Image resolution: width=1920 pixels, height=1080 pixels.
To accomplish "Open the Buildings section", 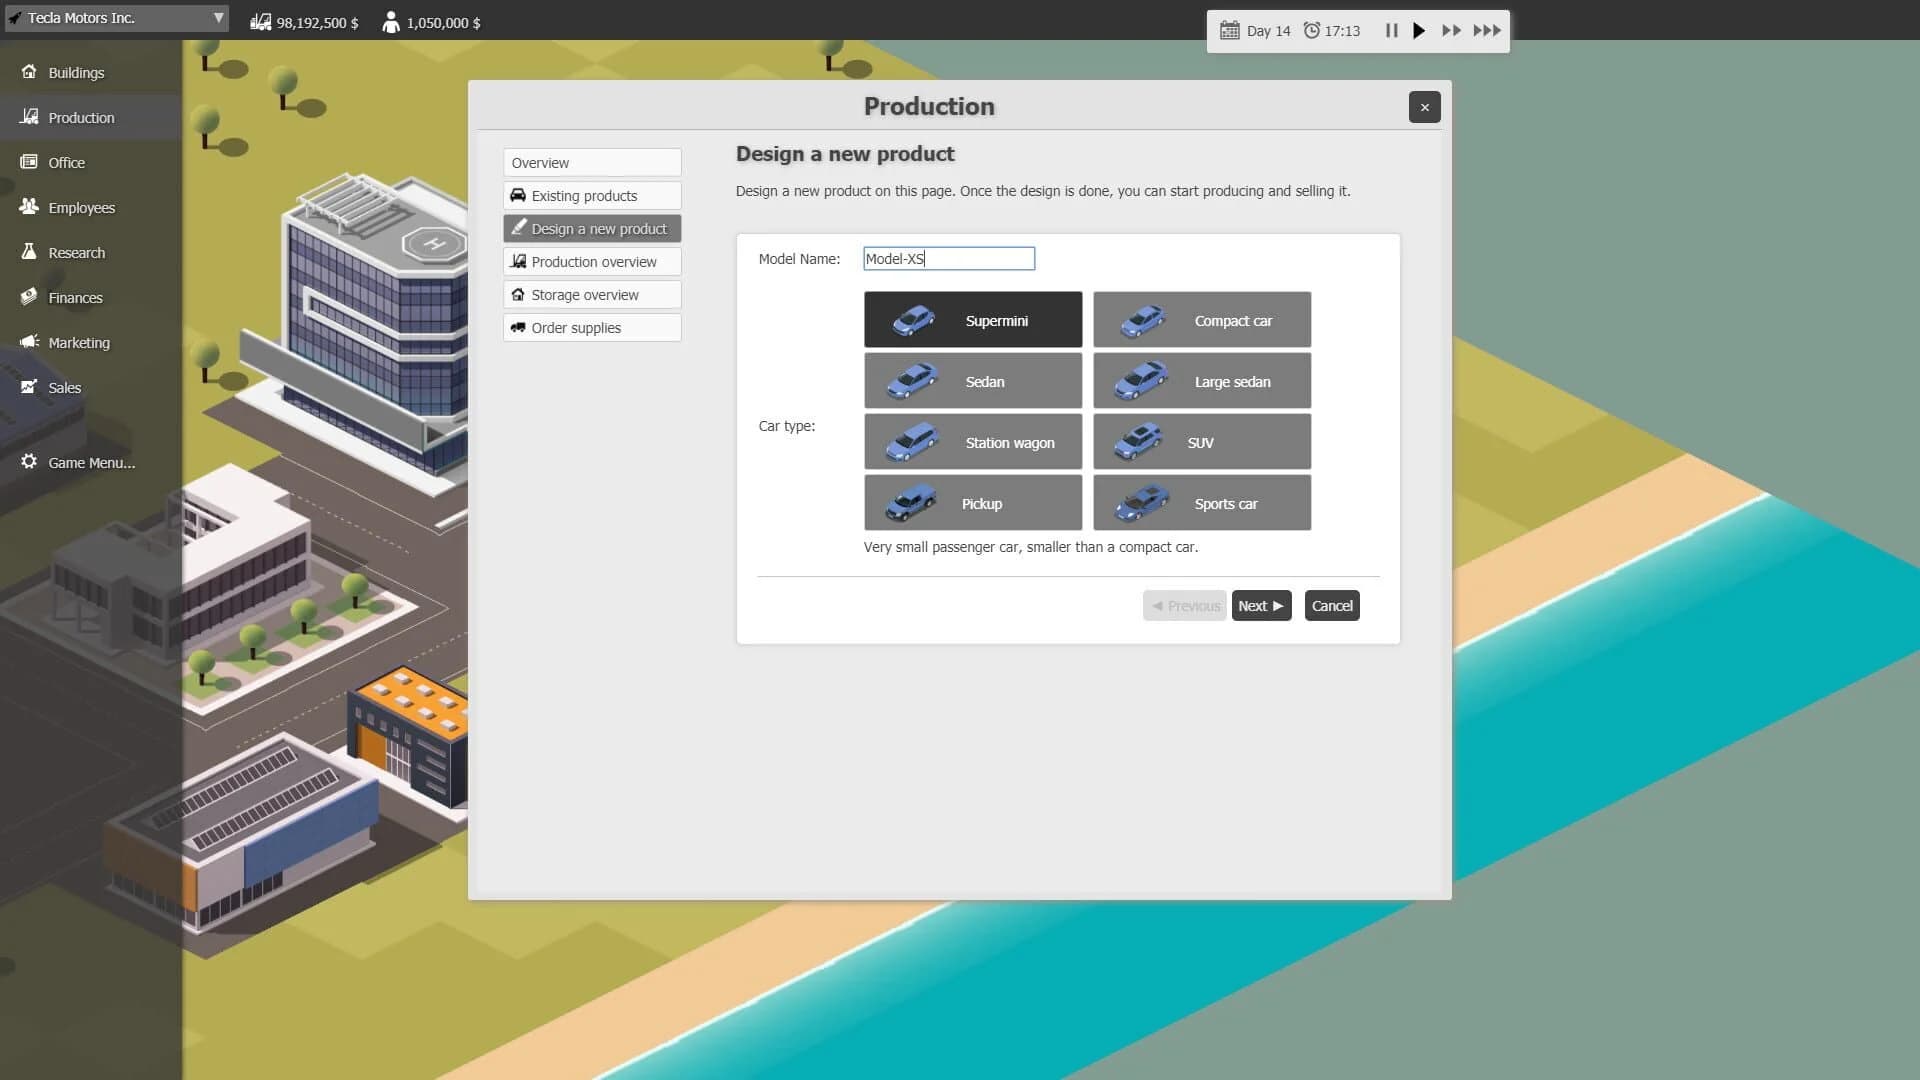I will pos(75,72).
